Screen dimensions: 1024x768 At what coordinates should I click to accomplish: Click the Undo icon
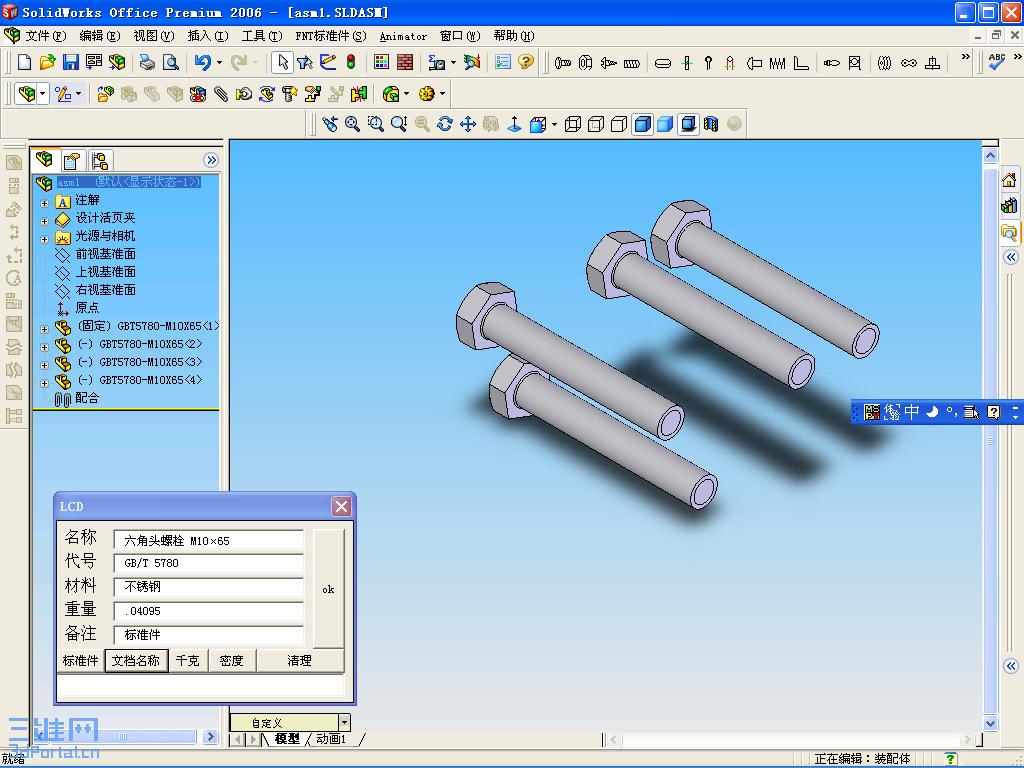[x=202, y=62]
